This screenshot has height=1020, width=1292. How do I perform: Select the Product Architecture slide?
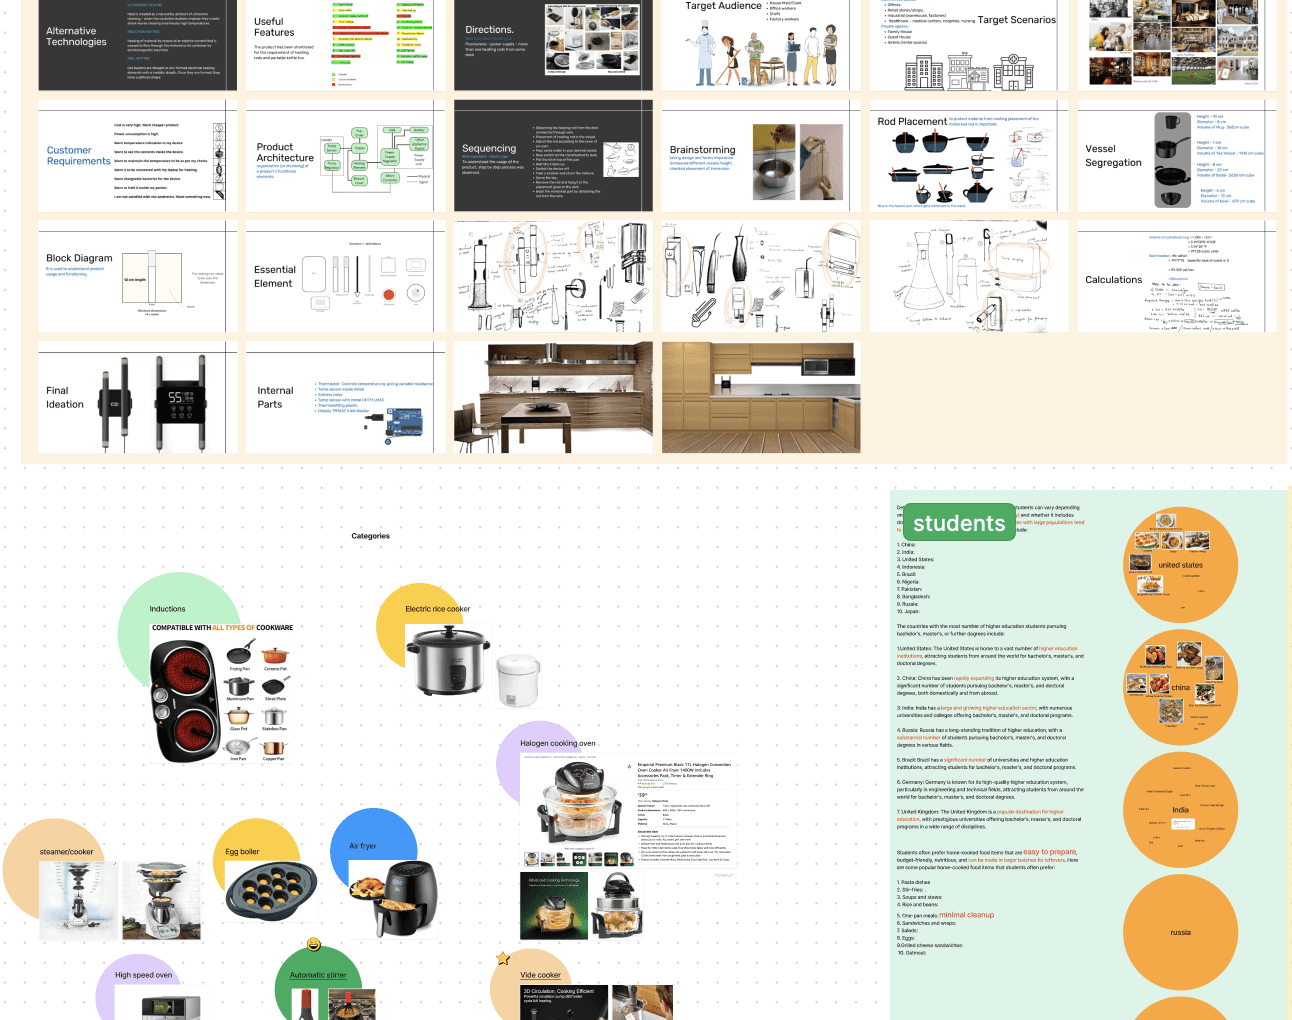tap(346, 155)
